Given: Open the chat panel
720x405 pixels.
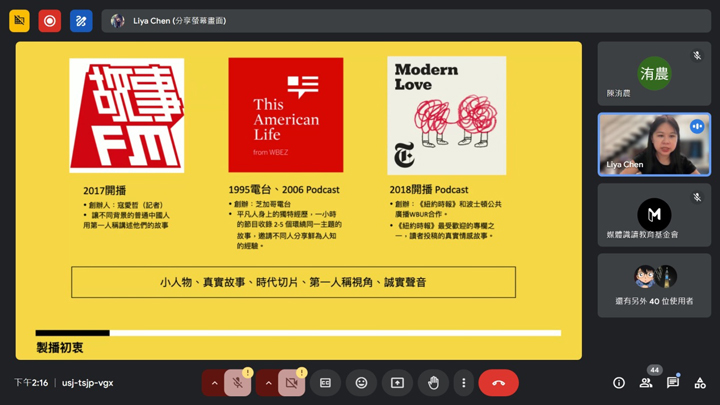Looking at the screenshot, I should pos(673,382).
